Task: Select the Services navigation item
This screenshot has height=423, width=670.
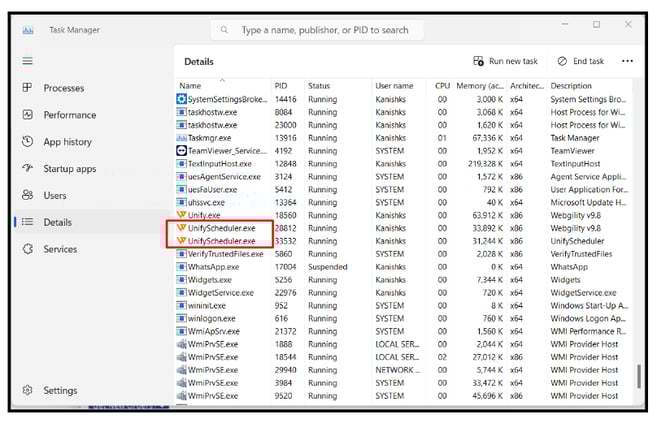Action: tap(60, 249)
